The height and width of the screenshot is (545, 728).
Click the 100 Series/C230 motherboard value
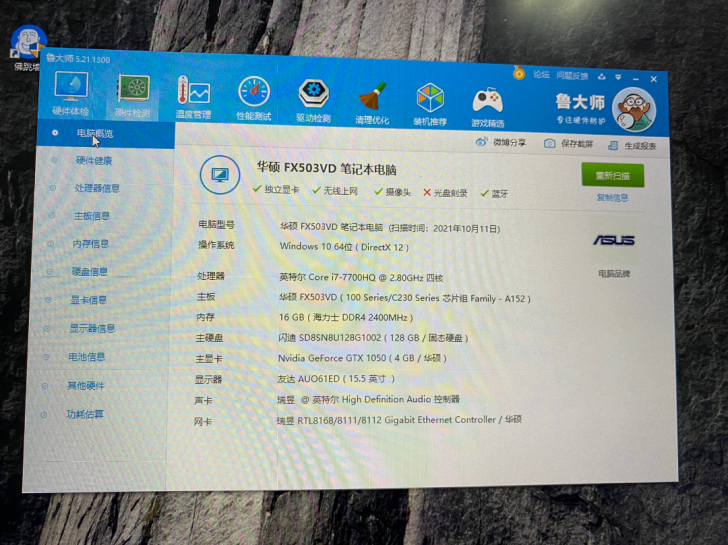404,298
